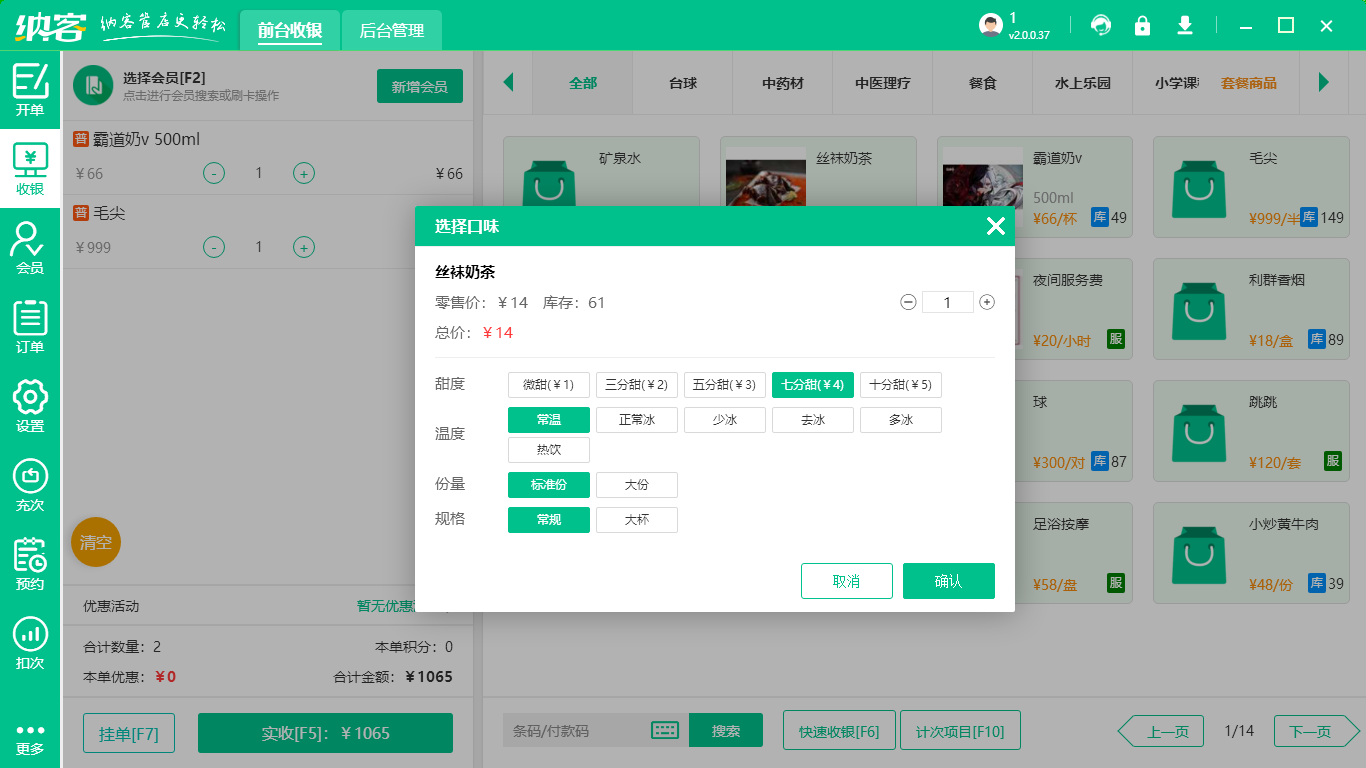Switch the 规格 to 大杯
This screenshot has width=1366, height=768.
[x=636, y=519]
